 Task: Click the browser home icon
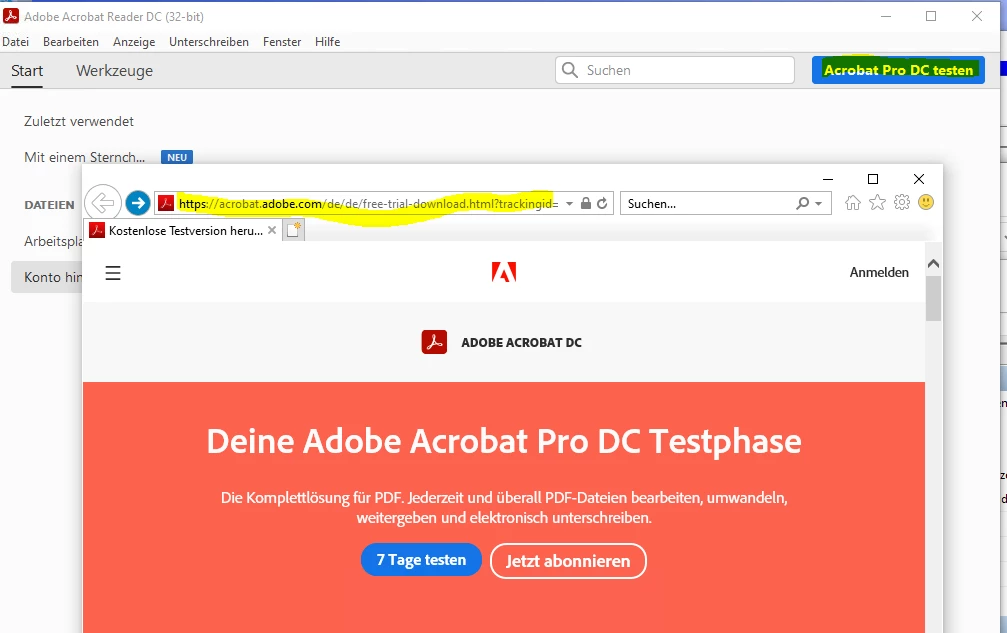tap(853, 203)
